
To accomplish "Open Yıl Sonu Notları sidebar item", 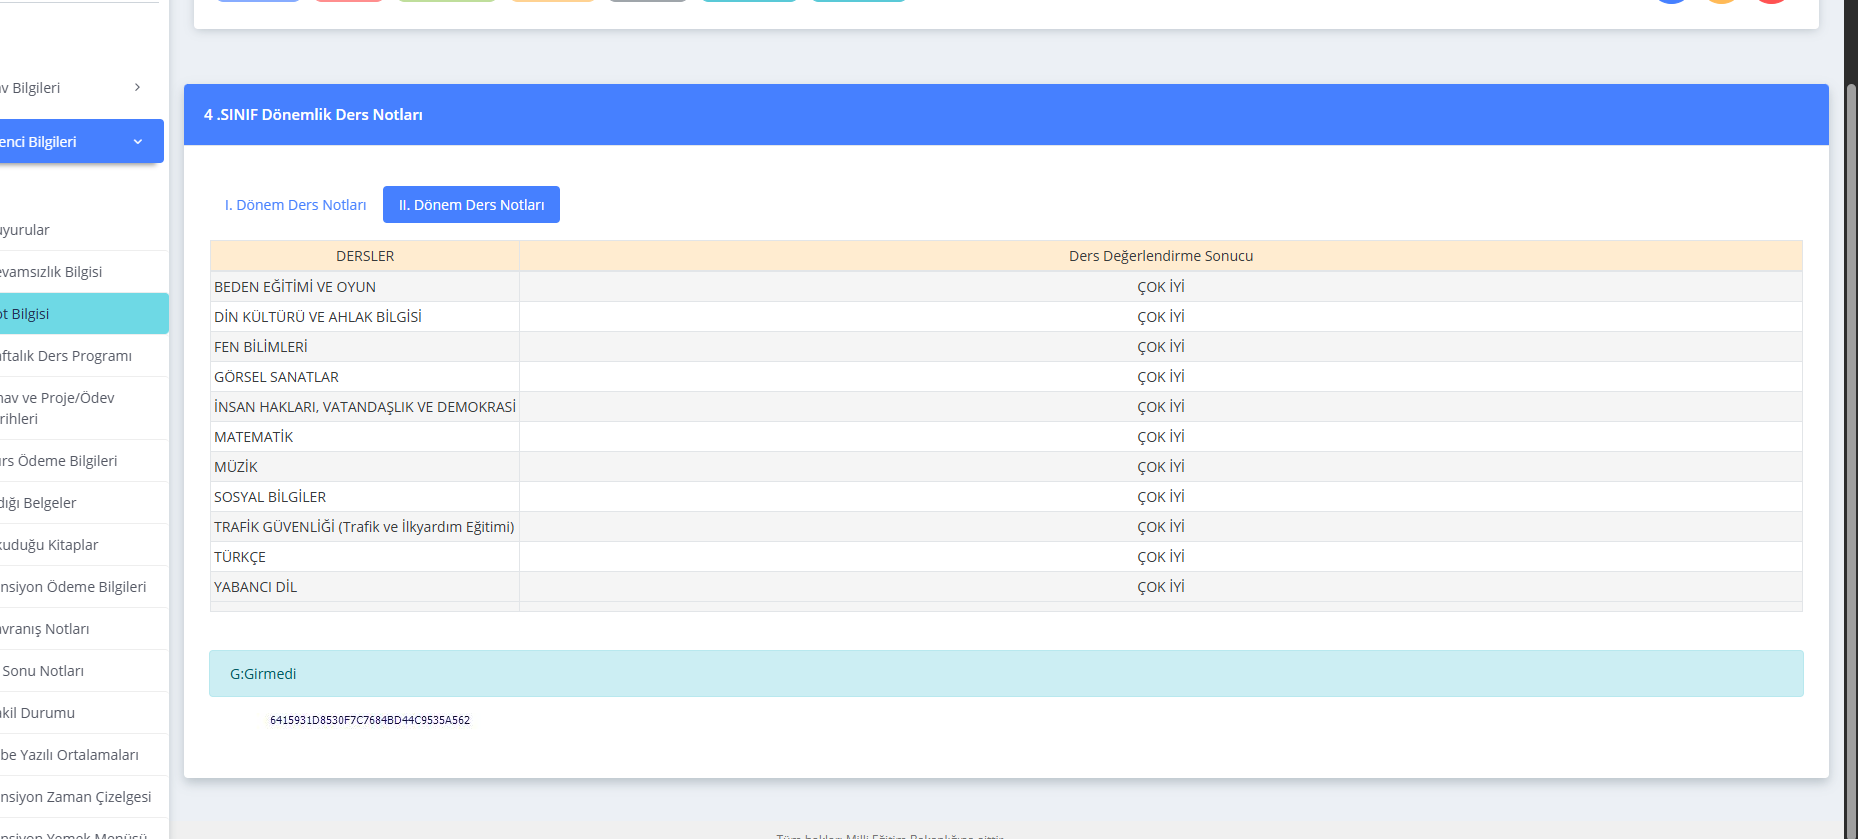I will [43, 671].
